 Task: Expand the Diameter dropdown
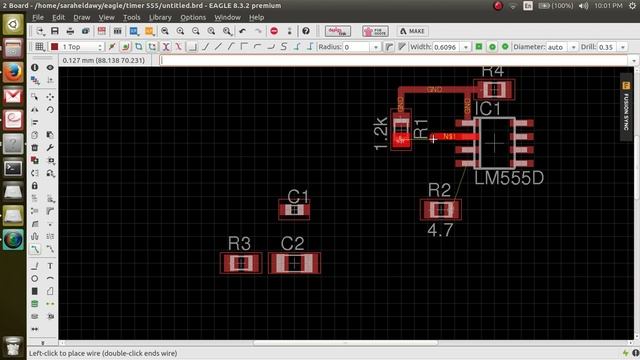pos(573,47)
